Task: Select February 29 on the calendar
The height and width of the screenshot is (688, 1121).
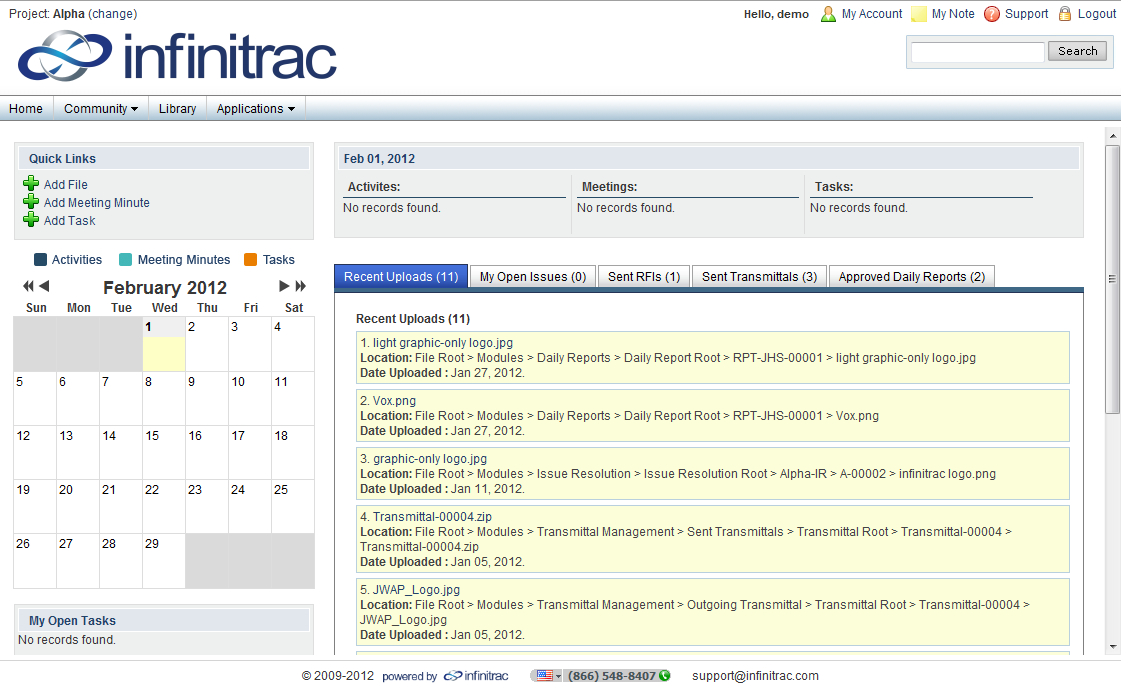Action: tap(164, 560)
